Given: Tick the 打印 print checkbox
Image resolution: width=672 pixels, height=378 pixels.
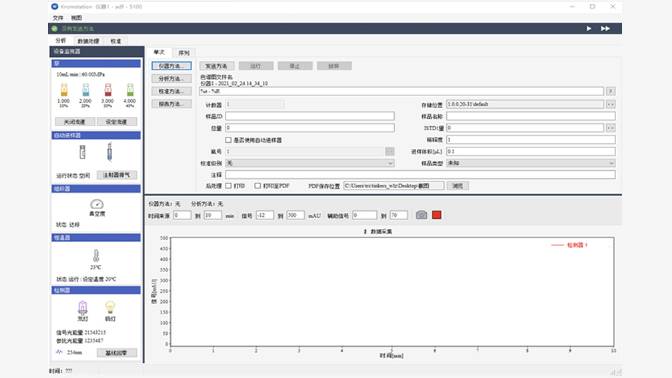Looking at the screenshot, I should click(x=228, y=186).
